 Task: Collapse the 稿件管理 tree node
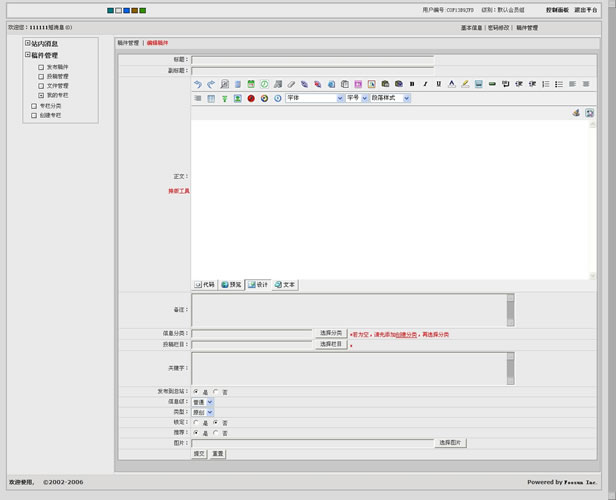point(28,55)
